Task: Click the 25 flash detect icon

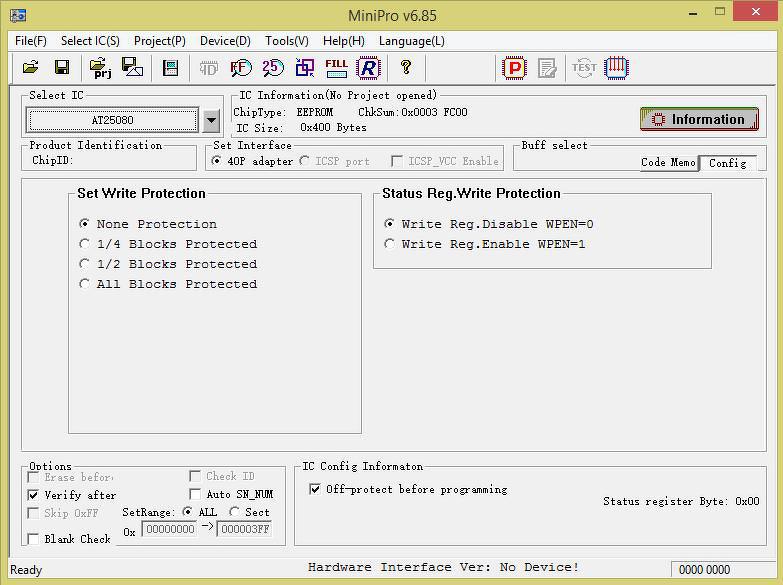Action: (273, 67)
